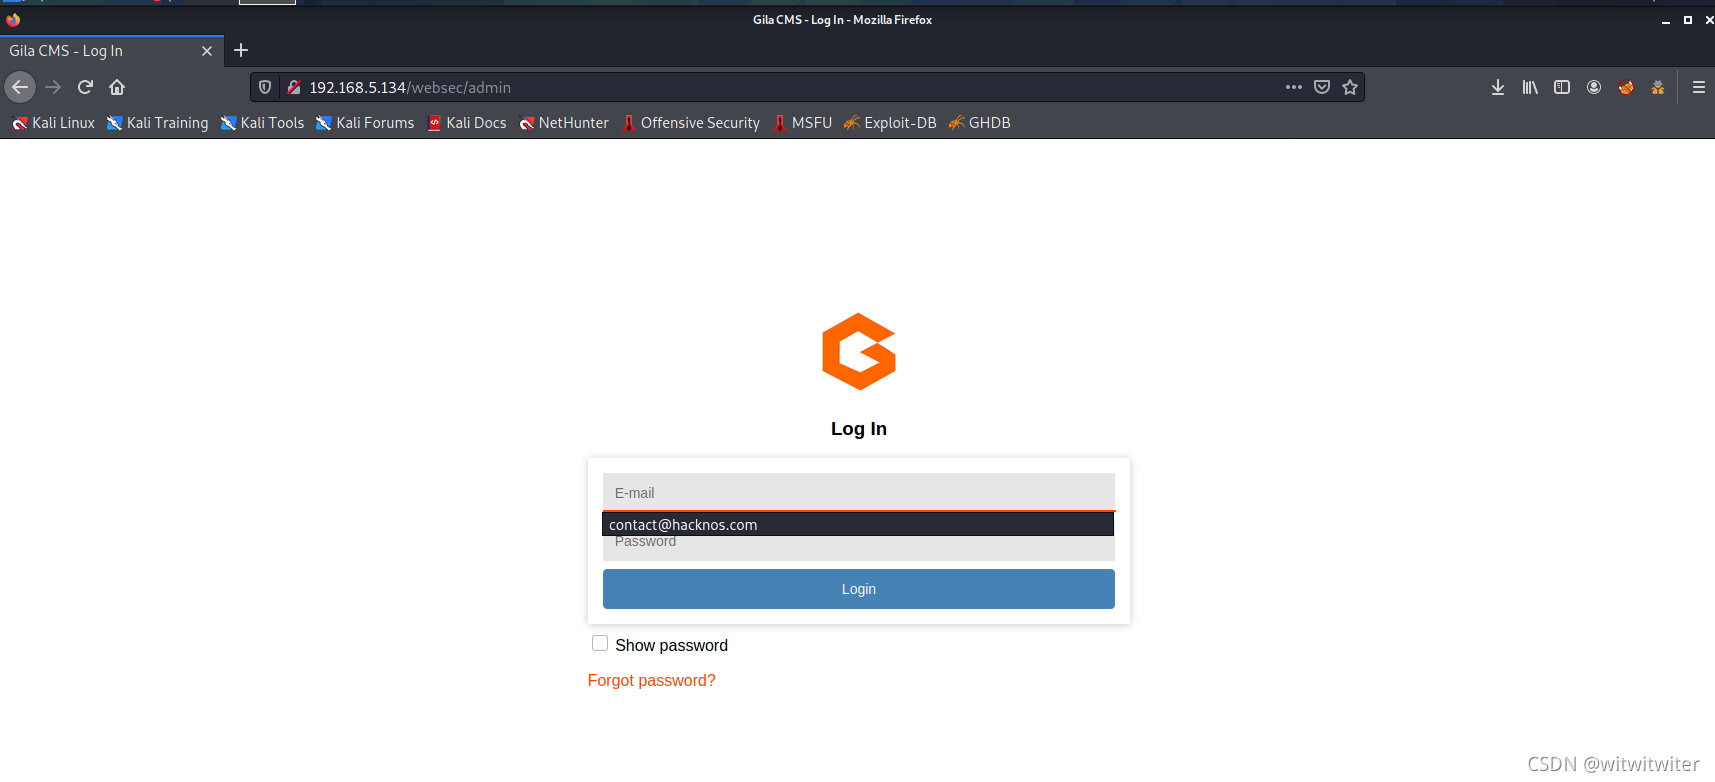The height and width of the screenshot is (782, 1715).
Task: Show insecure connection padlock info
Action: click(294, 87)
